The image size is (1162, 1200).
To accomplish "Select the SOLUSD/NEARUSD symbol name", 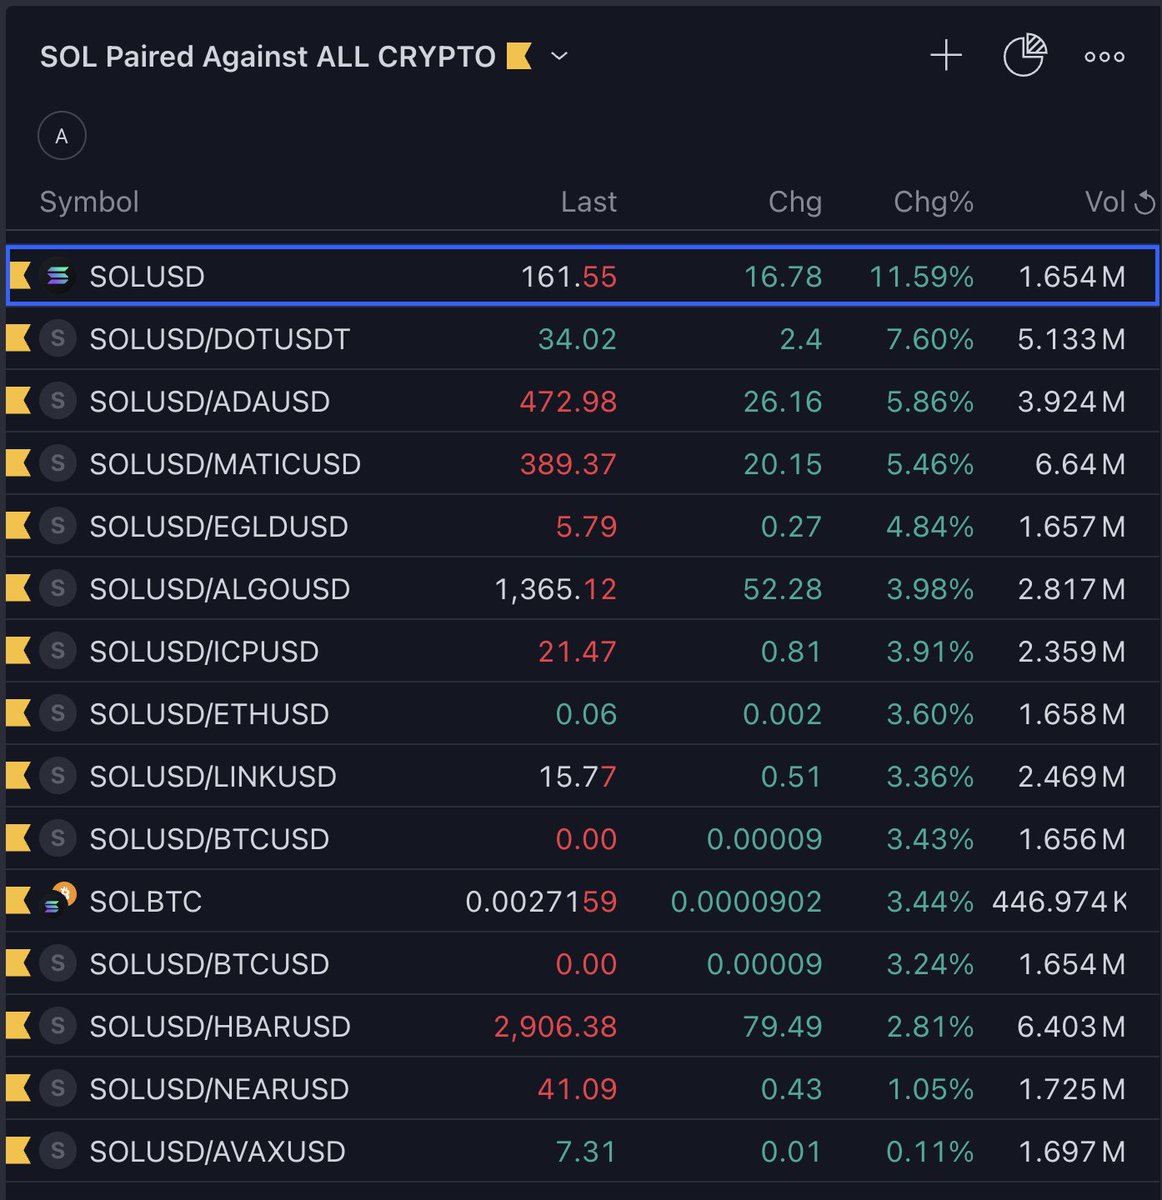I will coord(219,1089).
